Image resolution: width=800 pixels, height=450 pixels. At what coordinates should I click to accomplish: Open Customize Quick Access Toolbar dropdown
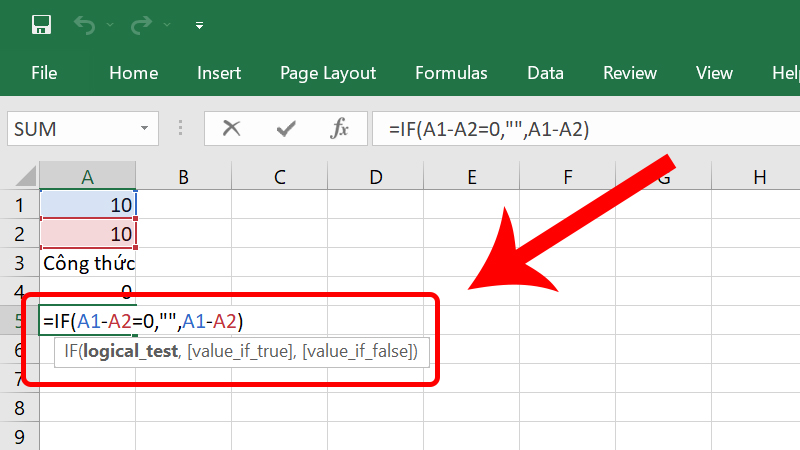pos(200,24)
